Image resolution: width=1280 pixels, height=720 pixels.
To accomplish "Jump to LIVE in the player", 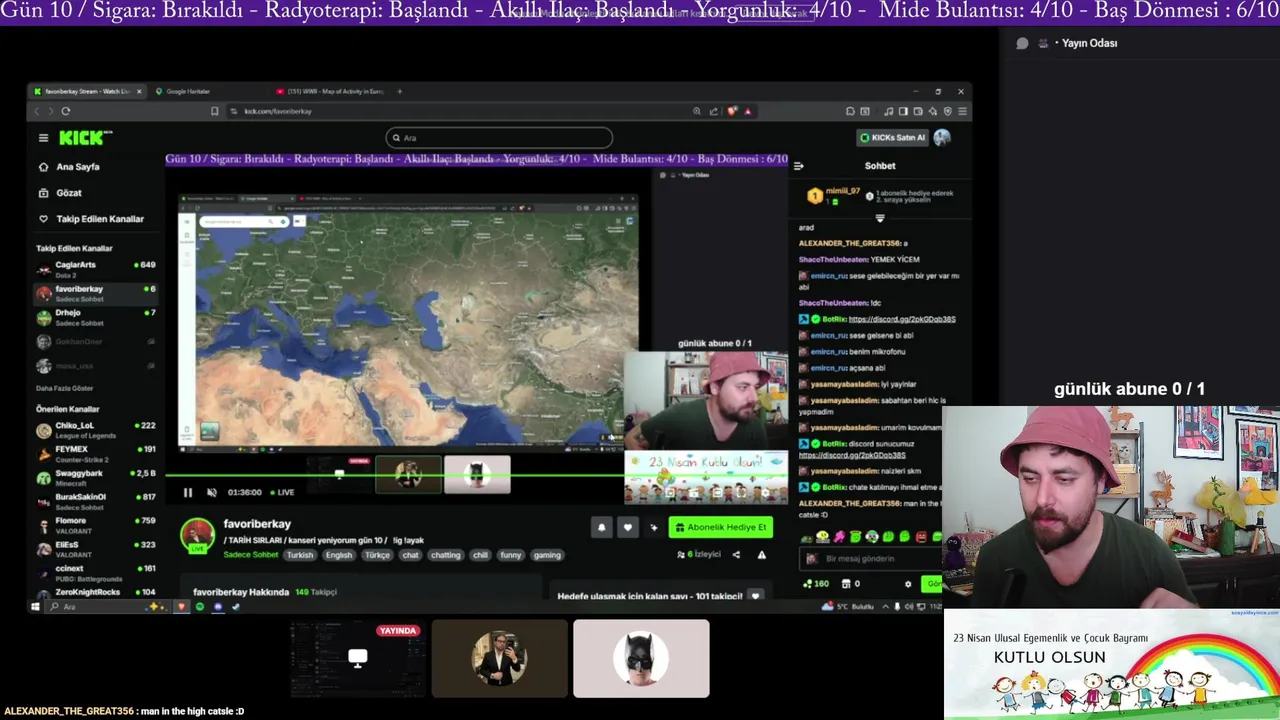I will point(282,492).
